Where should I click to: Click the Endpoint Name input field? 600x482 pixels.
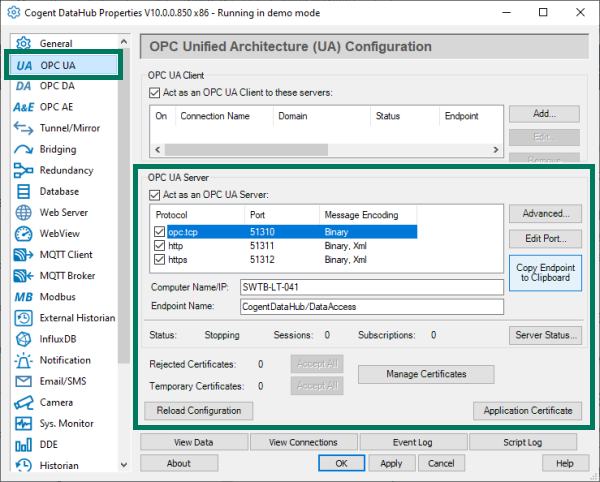pos(372,307)
